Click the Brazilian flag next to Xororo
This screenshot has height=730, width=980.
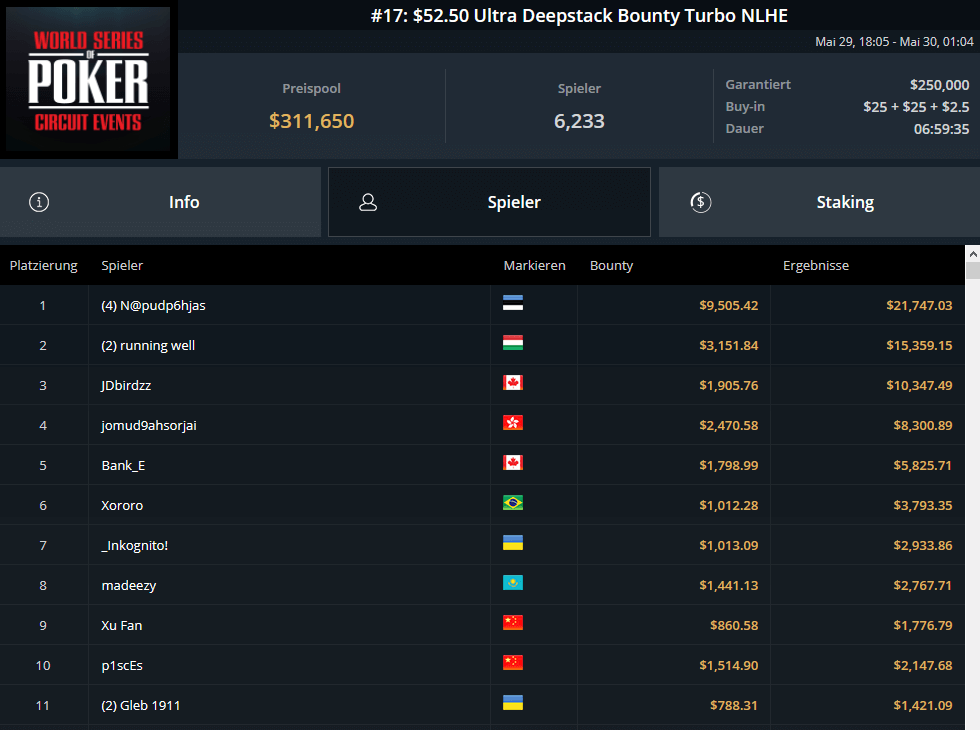513,504
